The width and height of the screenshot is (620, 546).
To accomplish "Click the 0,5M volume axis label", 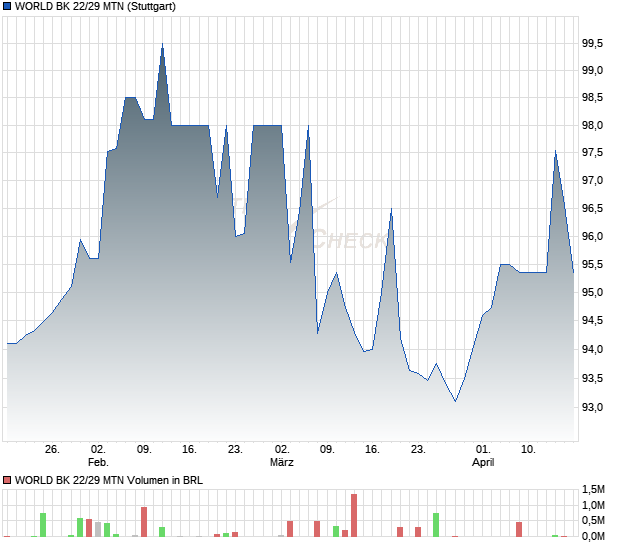I will pos(593,520).
